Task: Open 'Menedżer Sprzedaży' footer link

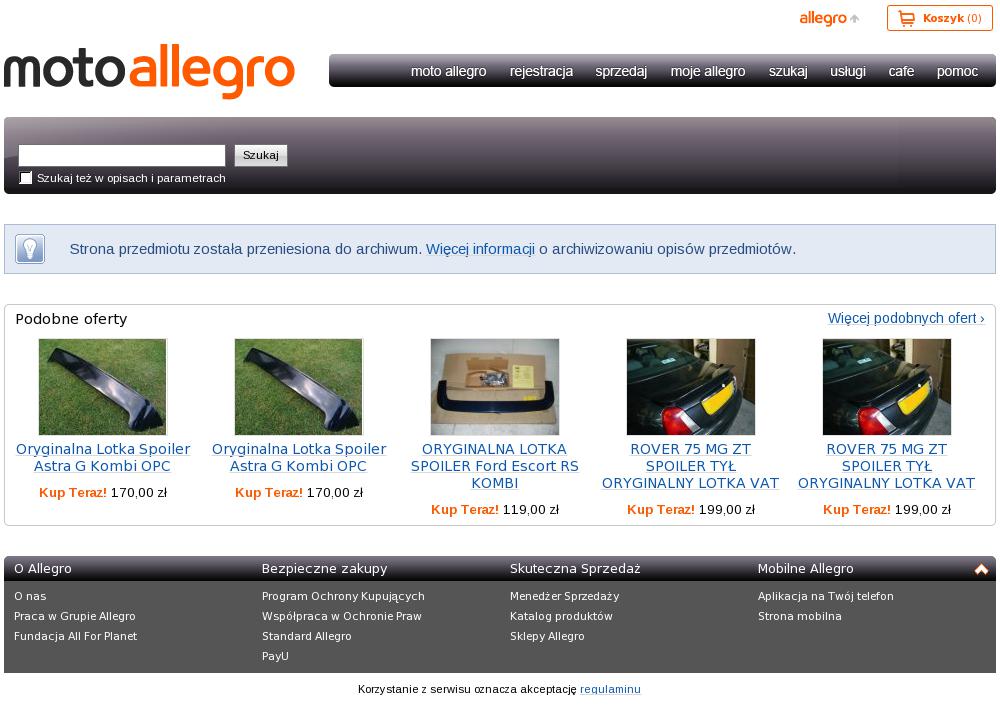Action: pos(564,596)
